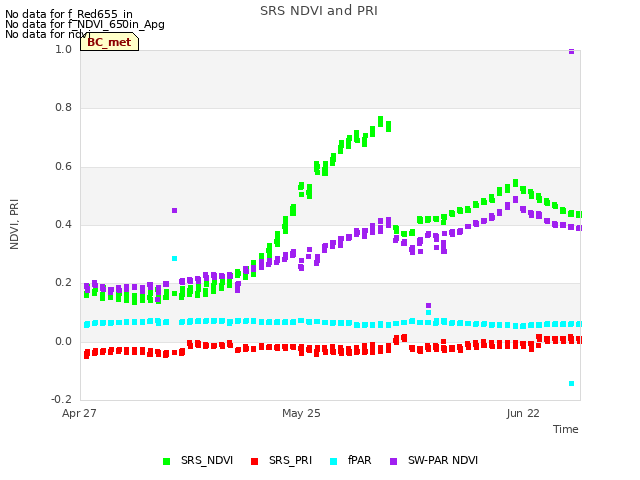Screen dimensions: 640x480
Task: Click the BC_met annotation label
Action: click(109, 42)
